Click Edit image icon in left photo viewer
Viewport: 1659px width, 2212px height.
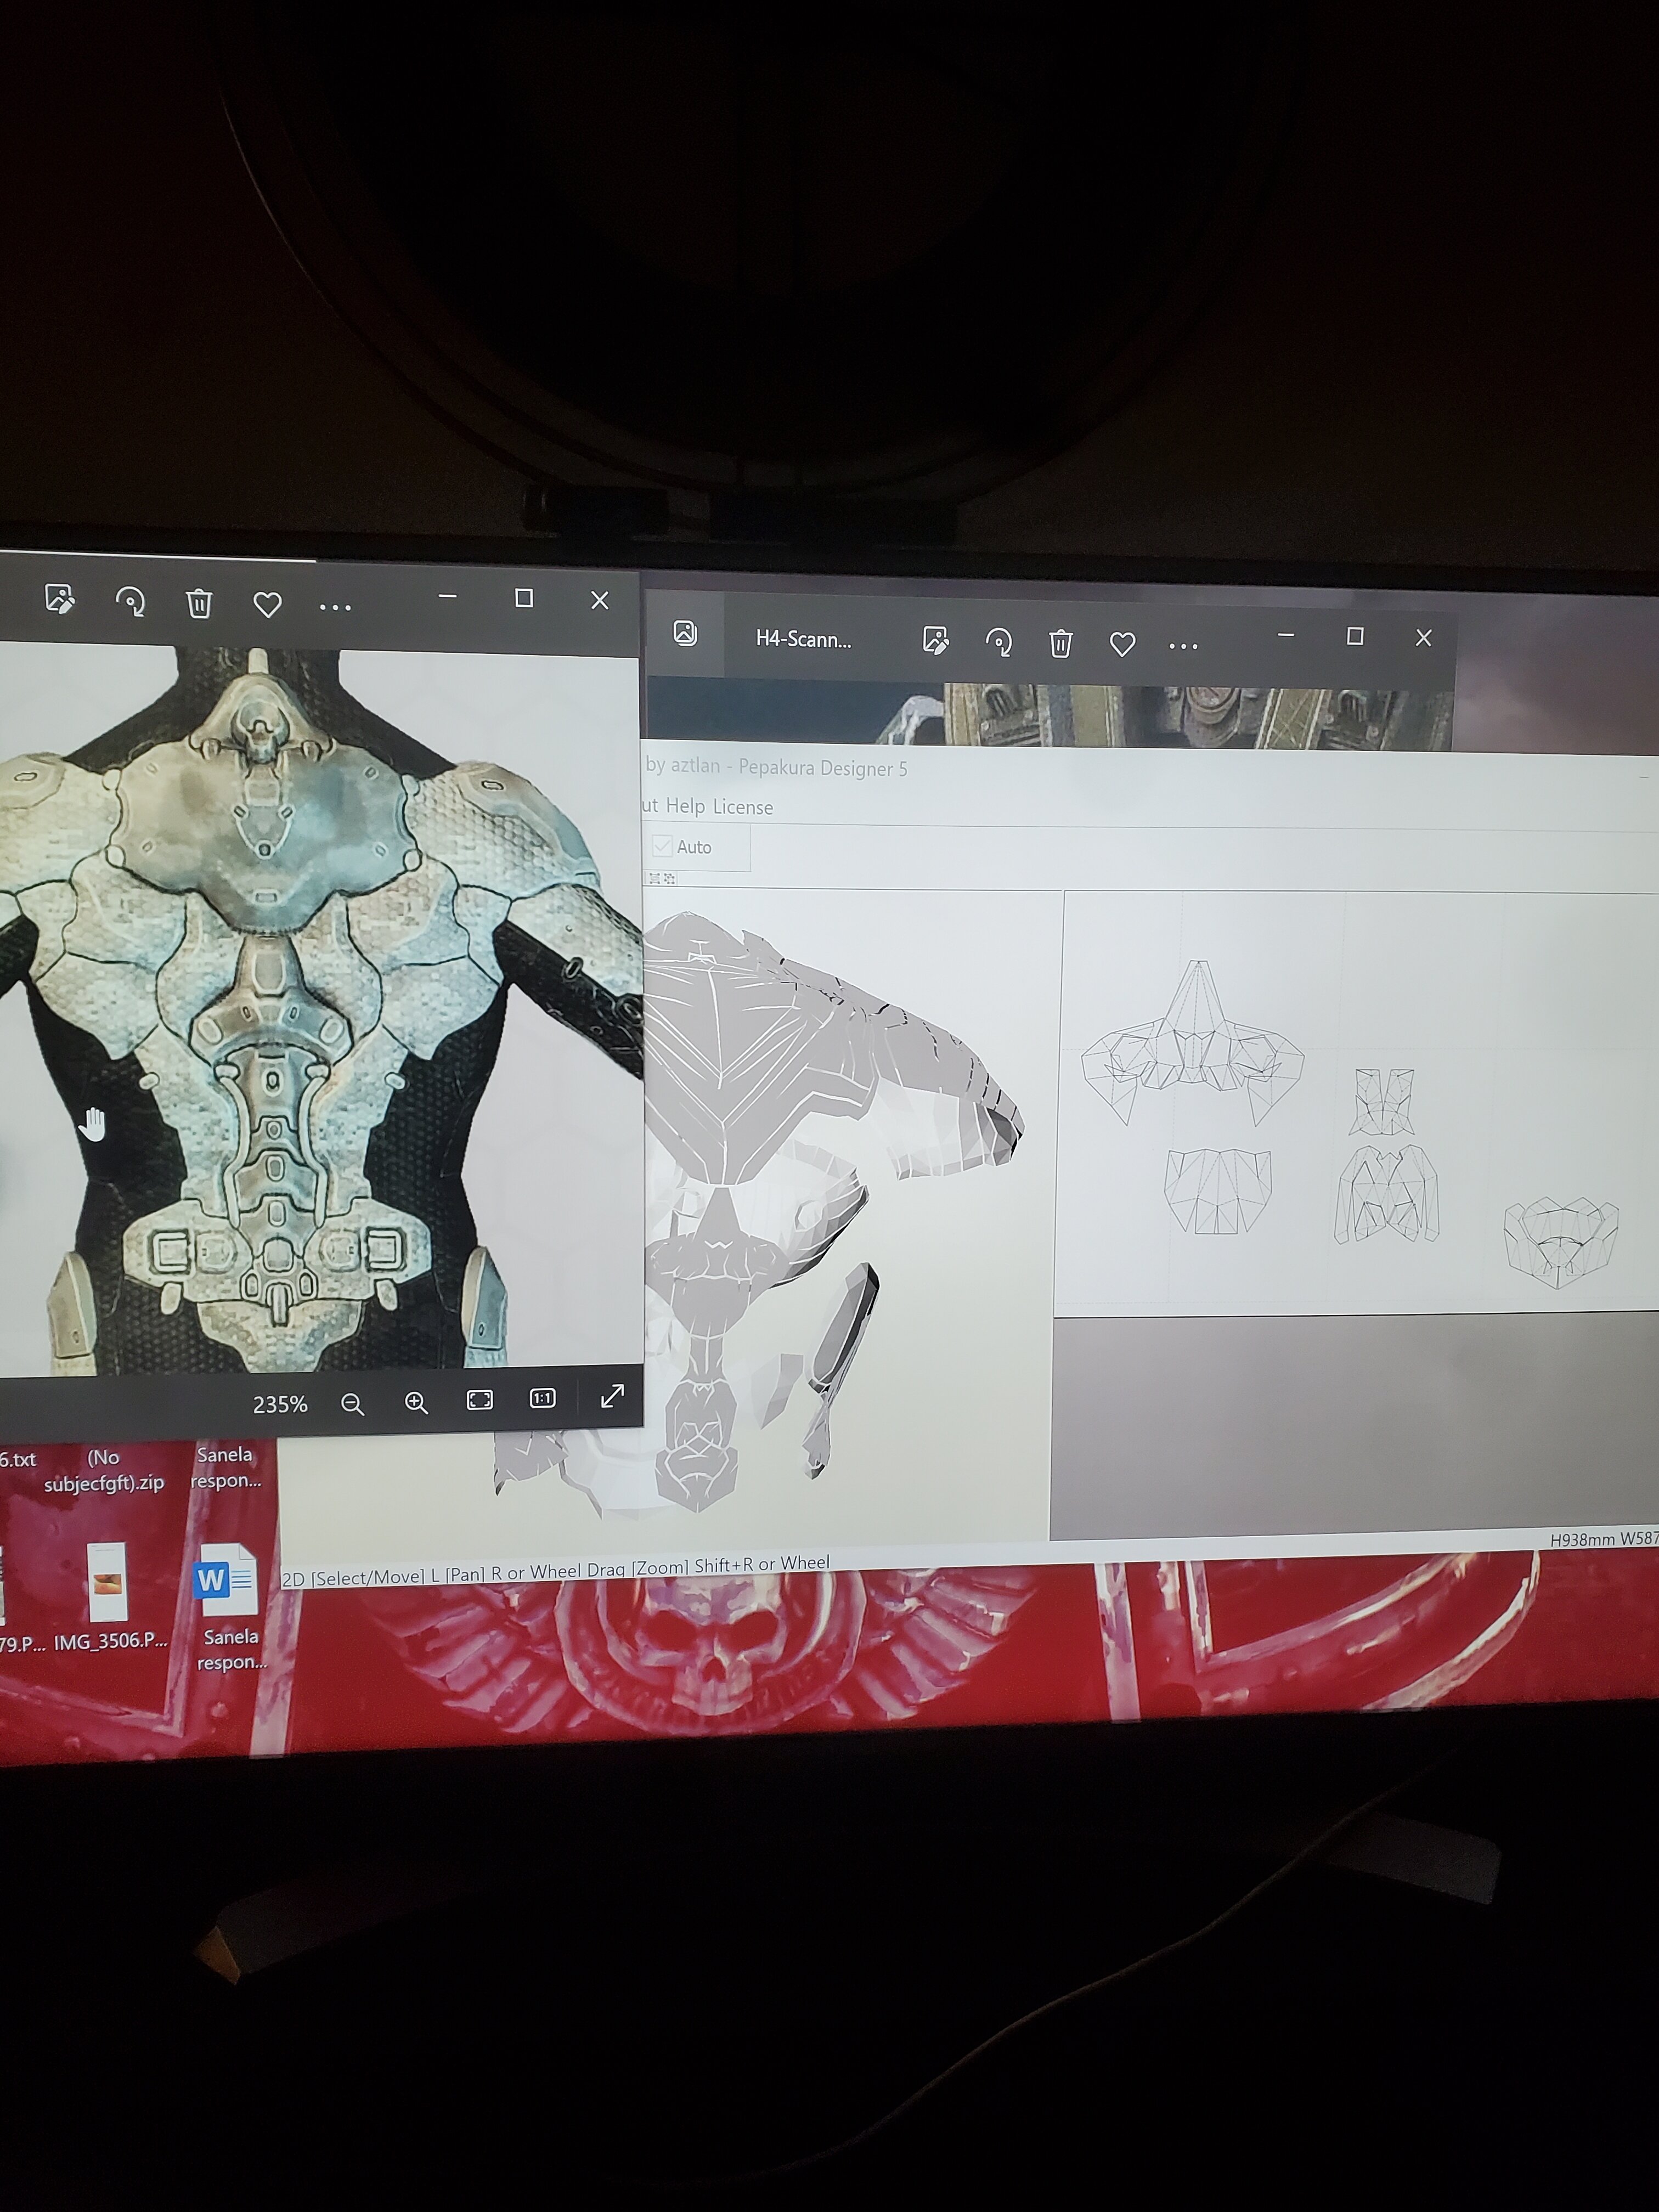coord(60,599)
